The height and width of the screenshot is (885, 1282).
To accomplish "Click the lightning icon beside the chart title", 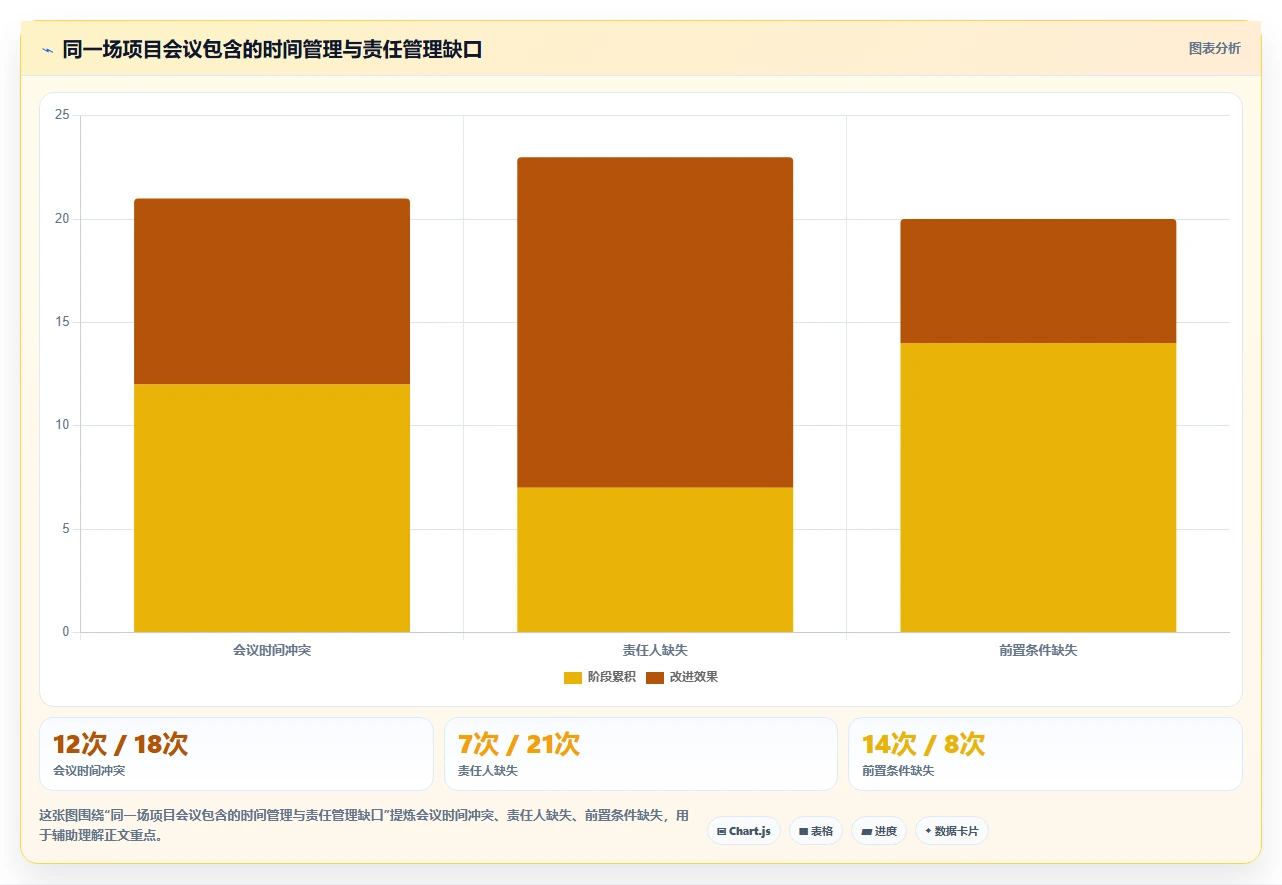I will click(x=47, y=50).
